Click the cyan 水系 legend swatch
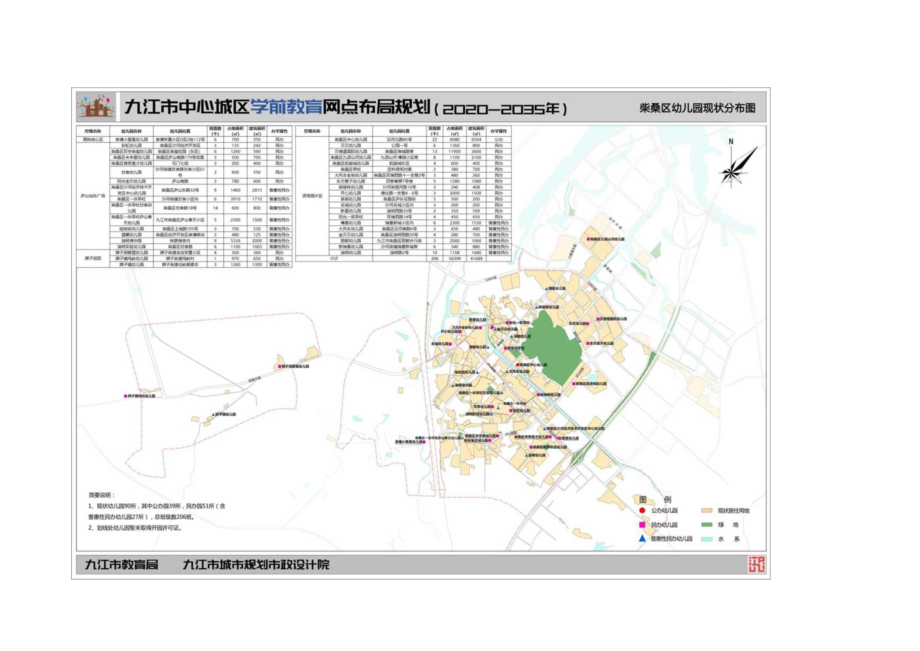This screenshot has width=920, height=651. (706, 538)
